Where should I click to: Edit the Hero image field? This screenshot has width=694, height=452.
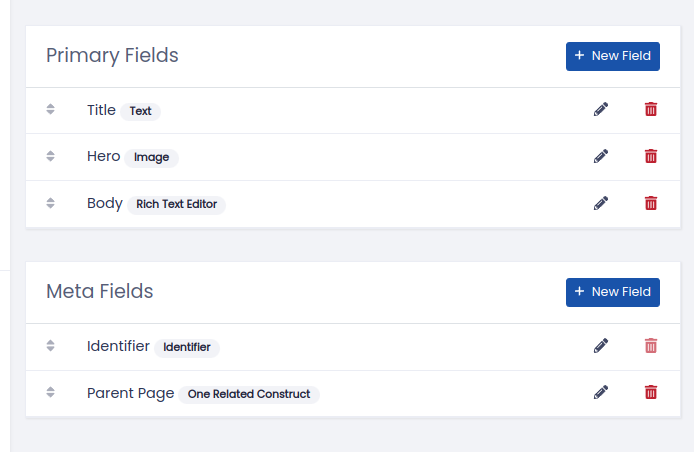601,156
